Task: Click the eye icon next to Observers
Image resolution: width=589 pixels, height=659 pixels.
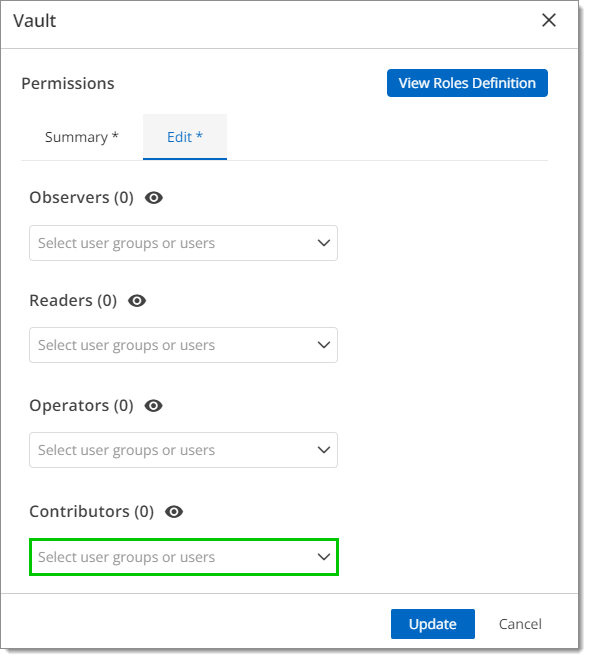Action: pyautogui.click(x=154, y=198)
